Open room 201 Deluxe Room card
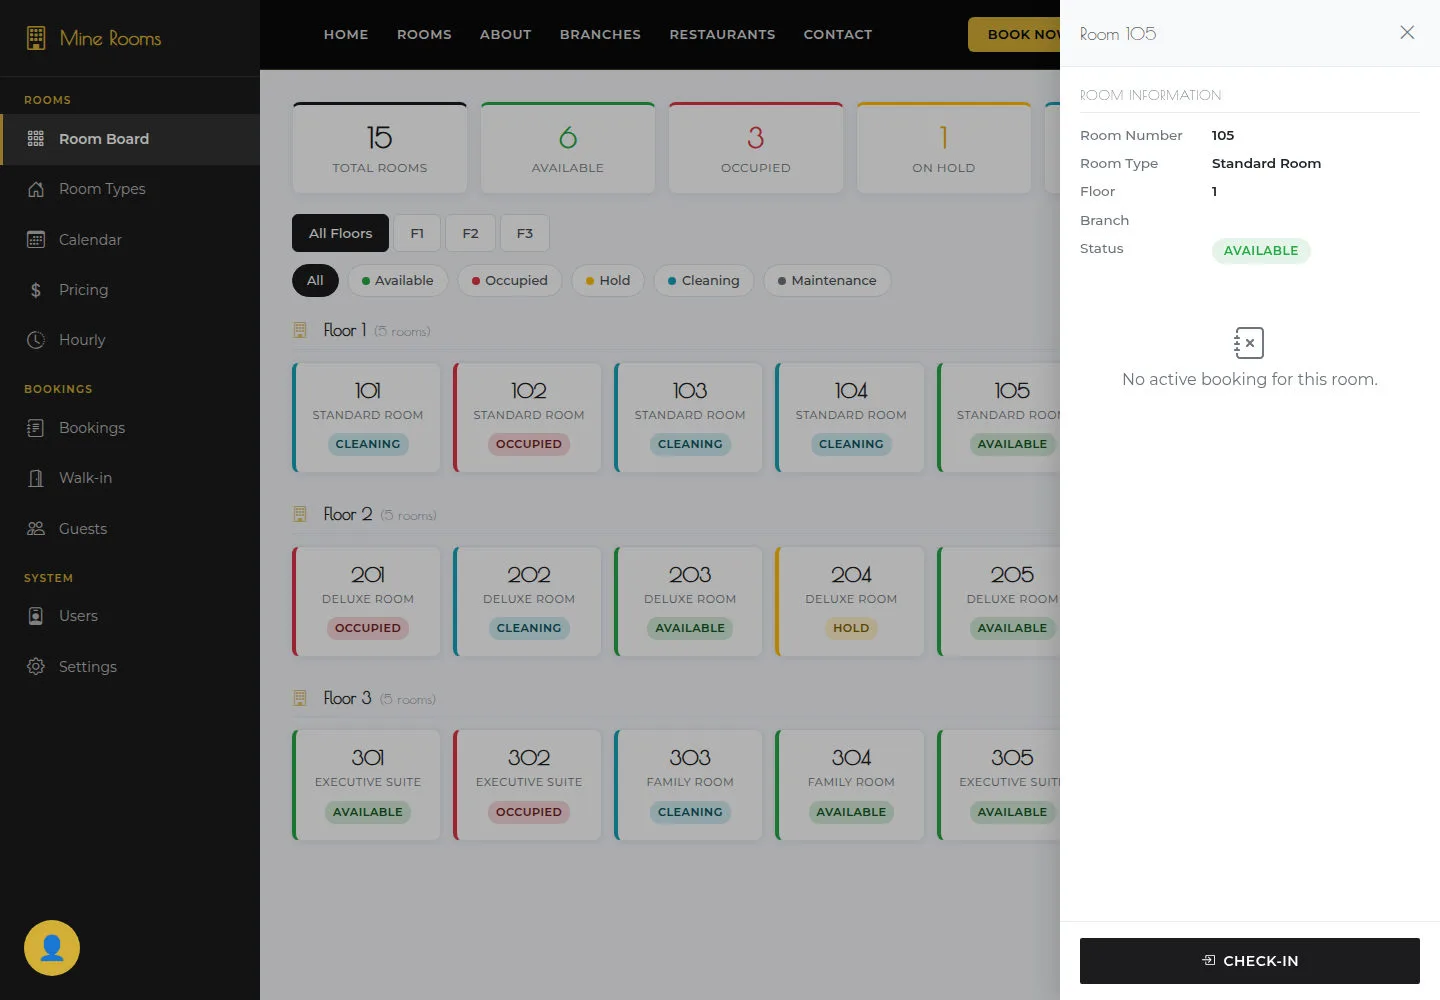Image resolution: width=1440 pixels, height=1000 pixels. tap(366, 601)
